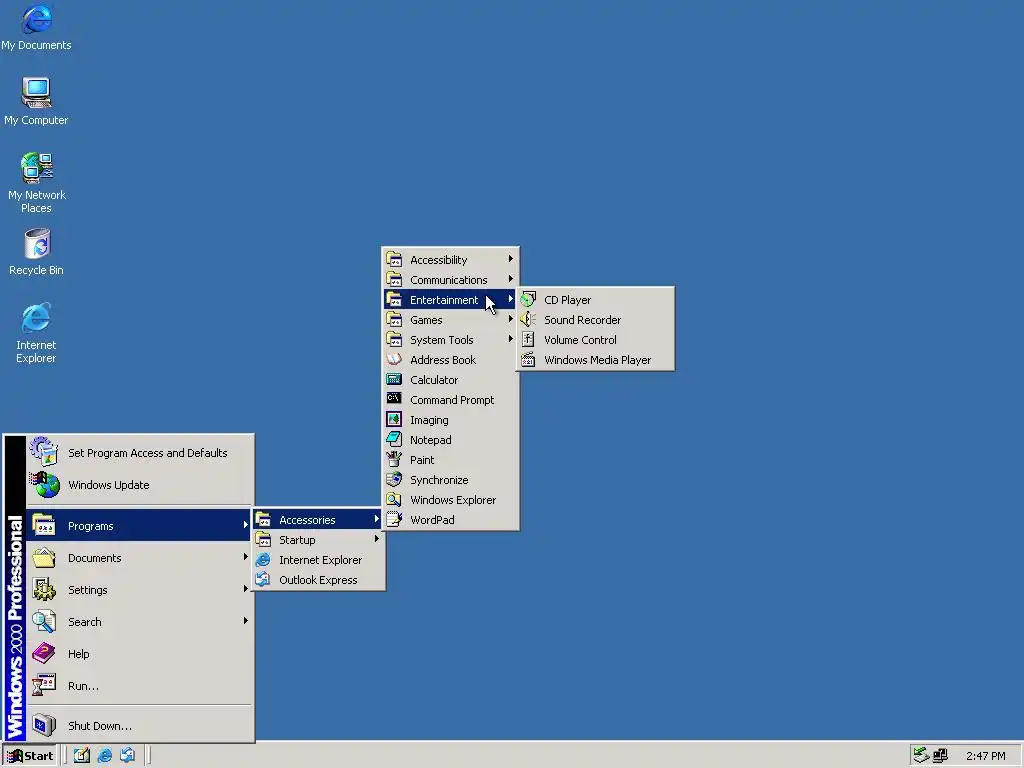Click the Synchronize icon

(x=394, y=479)
